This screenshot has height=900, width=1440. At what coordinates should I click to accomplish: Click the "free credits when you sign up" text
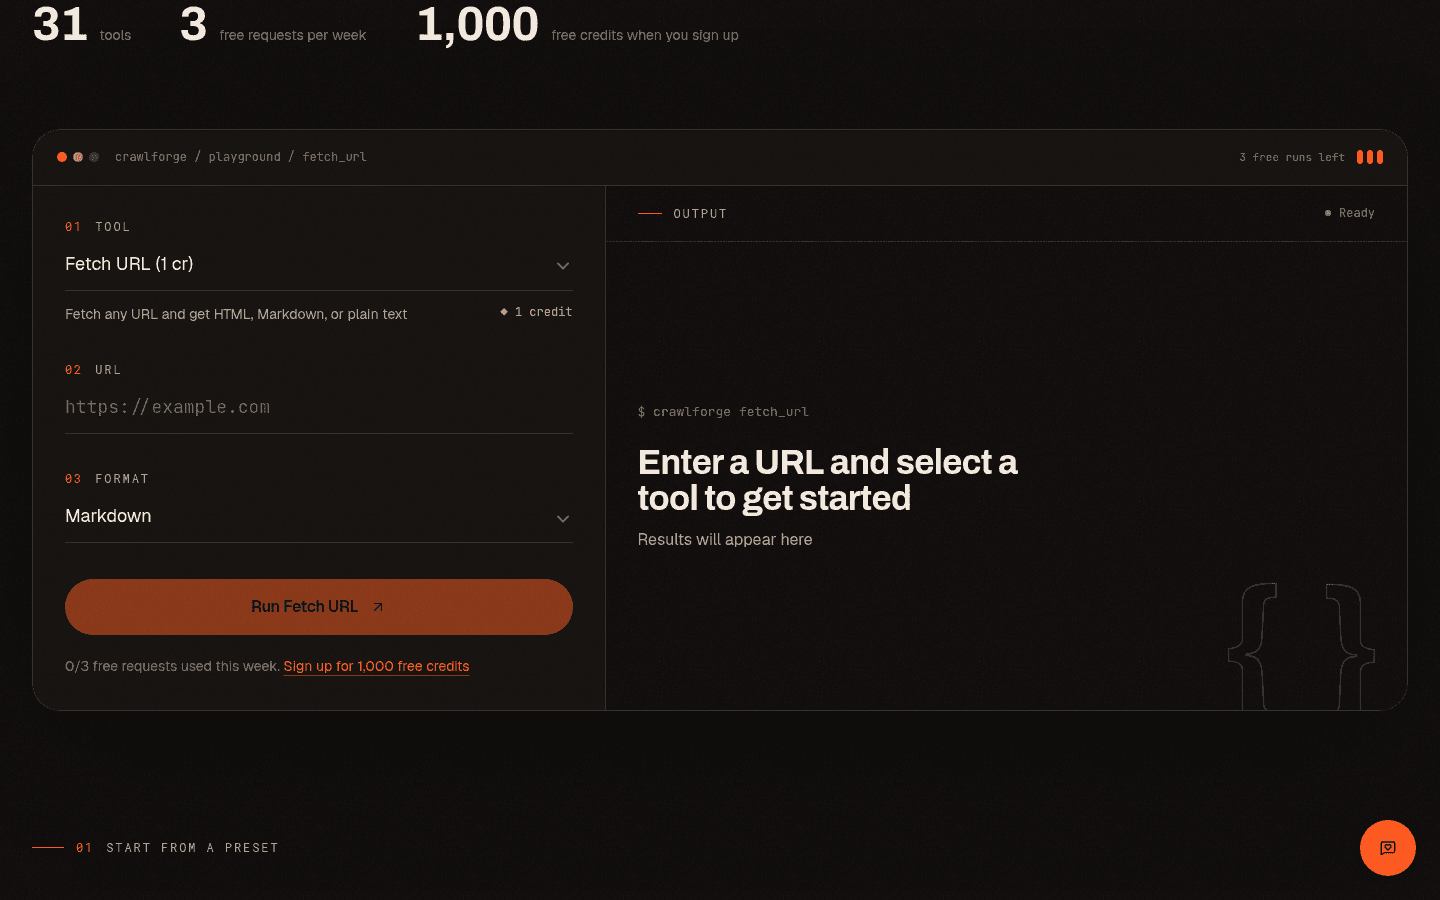[645, 35]
